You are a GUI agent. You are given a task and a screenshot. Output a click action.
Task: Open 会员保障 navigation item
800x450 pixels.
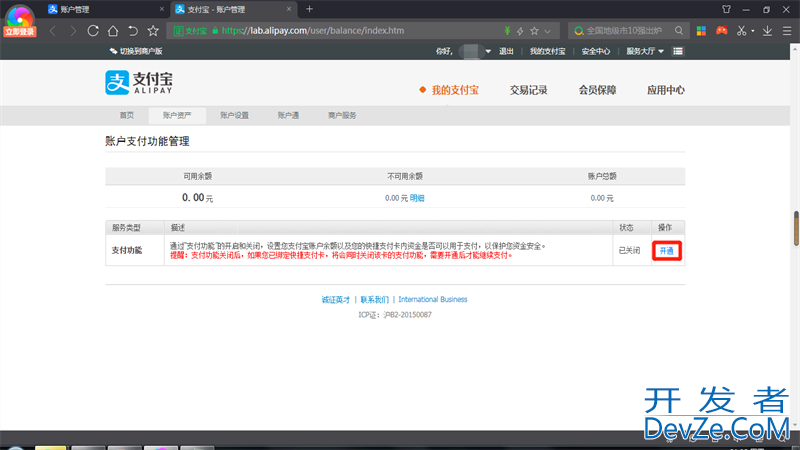point(597,90)
